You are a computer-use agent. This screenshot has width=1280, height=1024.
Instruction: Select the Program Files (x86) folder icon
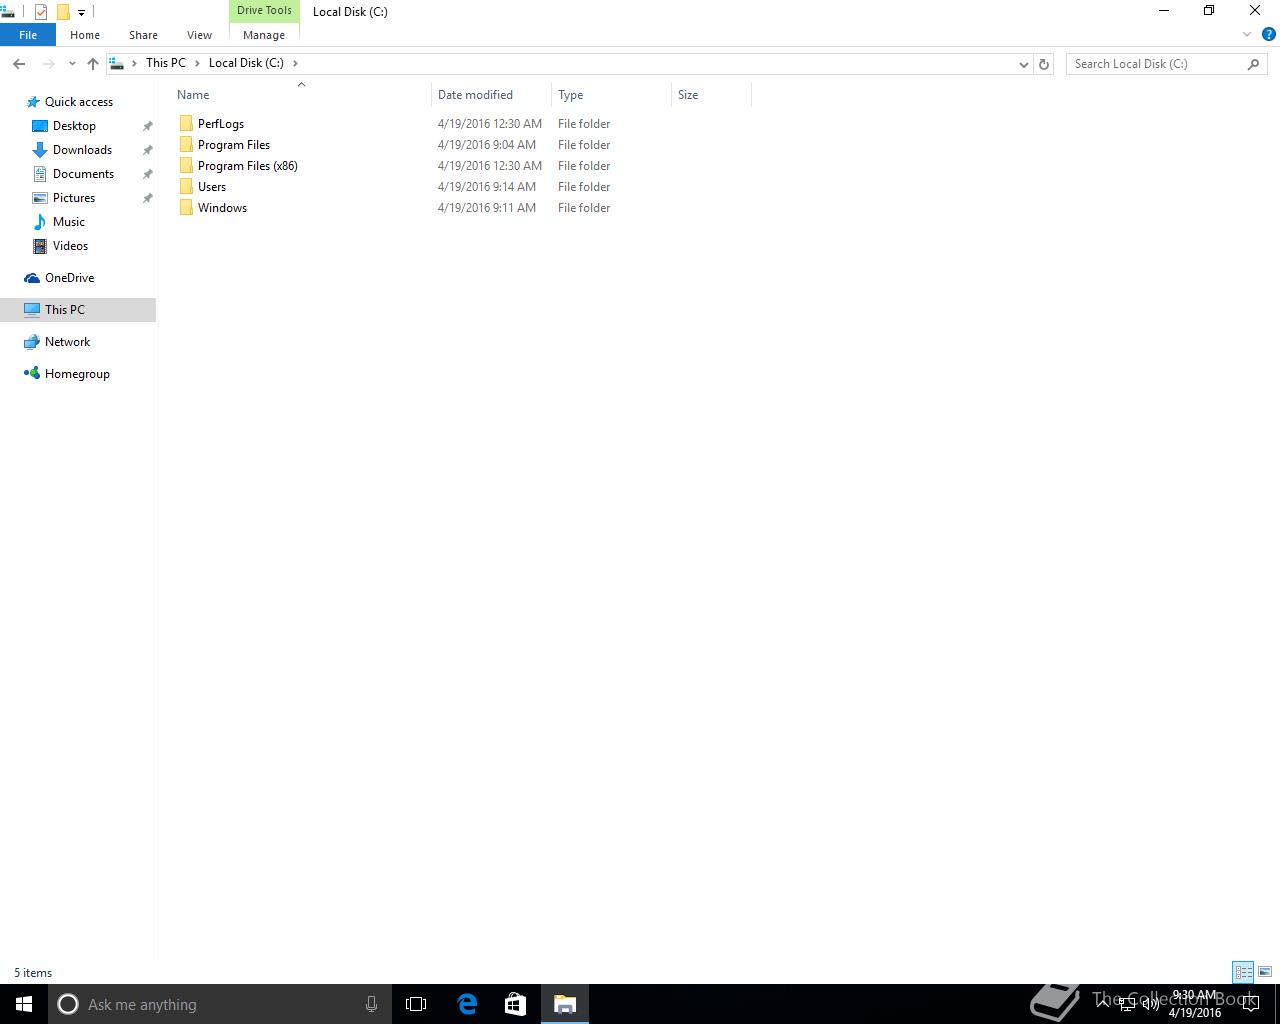[186, 166]
